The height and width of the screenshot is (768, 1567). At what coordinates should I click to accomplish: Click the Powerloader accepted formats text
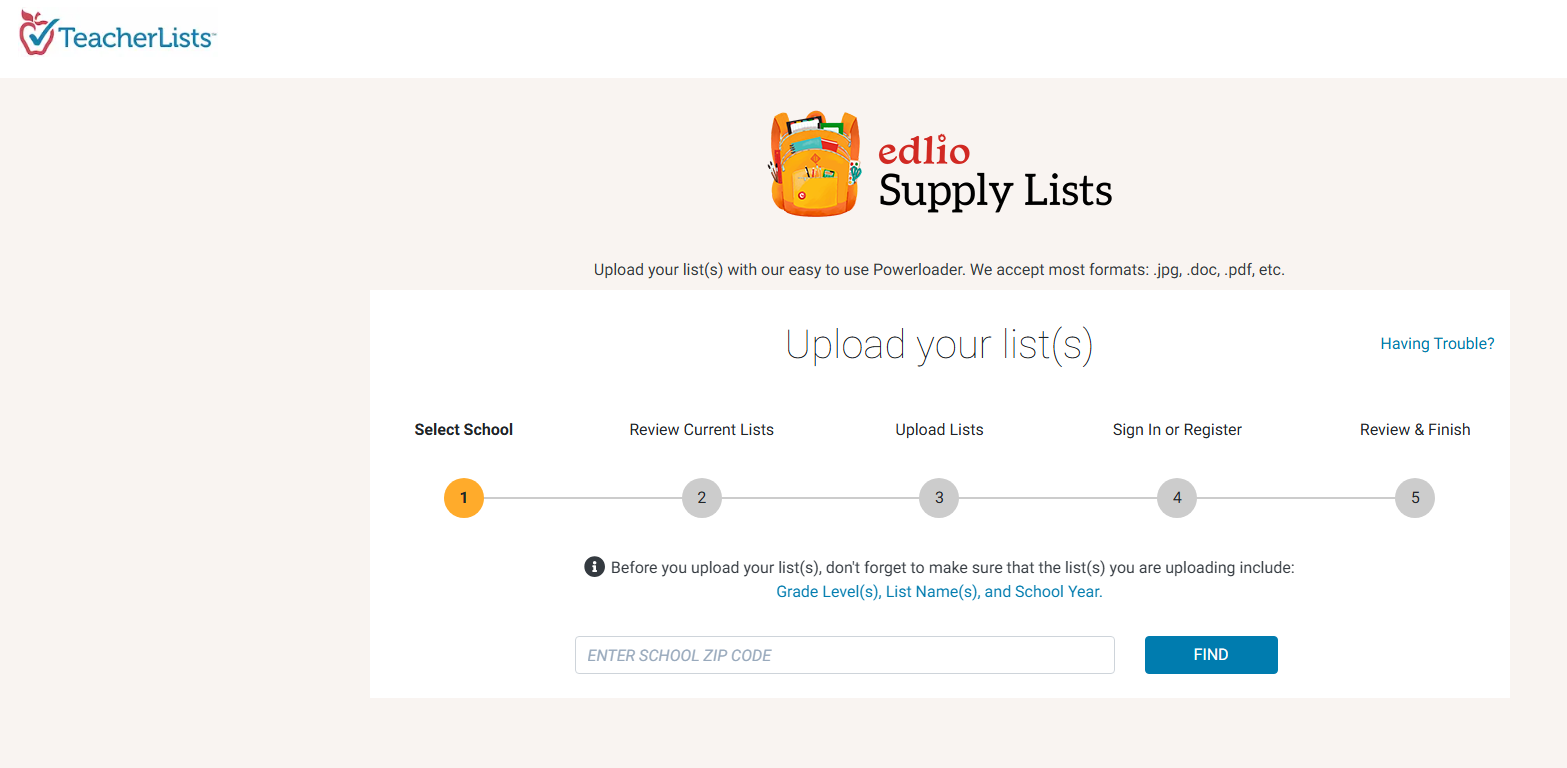[939, 270]
